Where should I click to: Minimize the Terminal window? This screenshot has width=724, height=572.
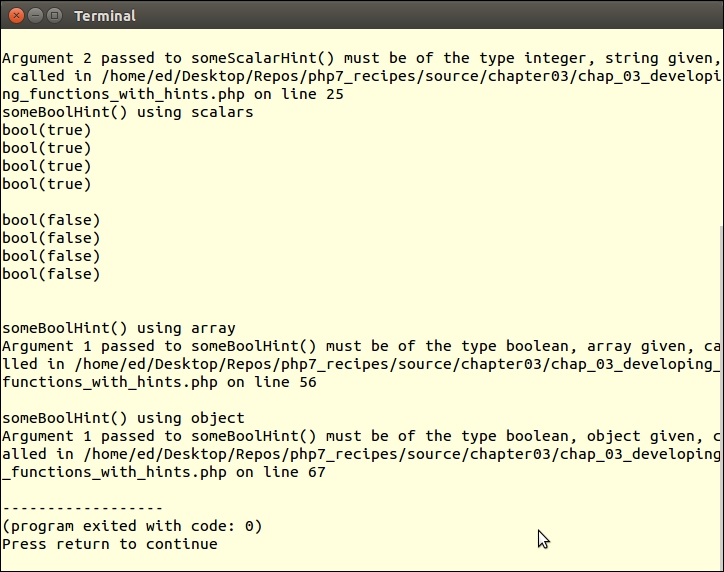click(x=34, y=15)
